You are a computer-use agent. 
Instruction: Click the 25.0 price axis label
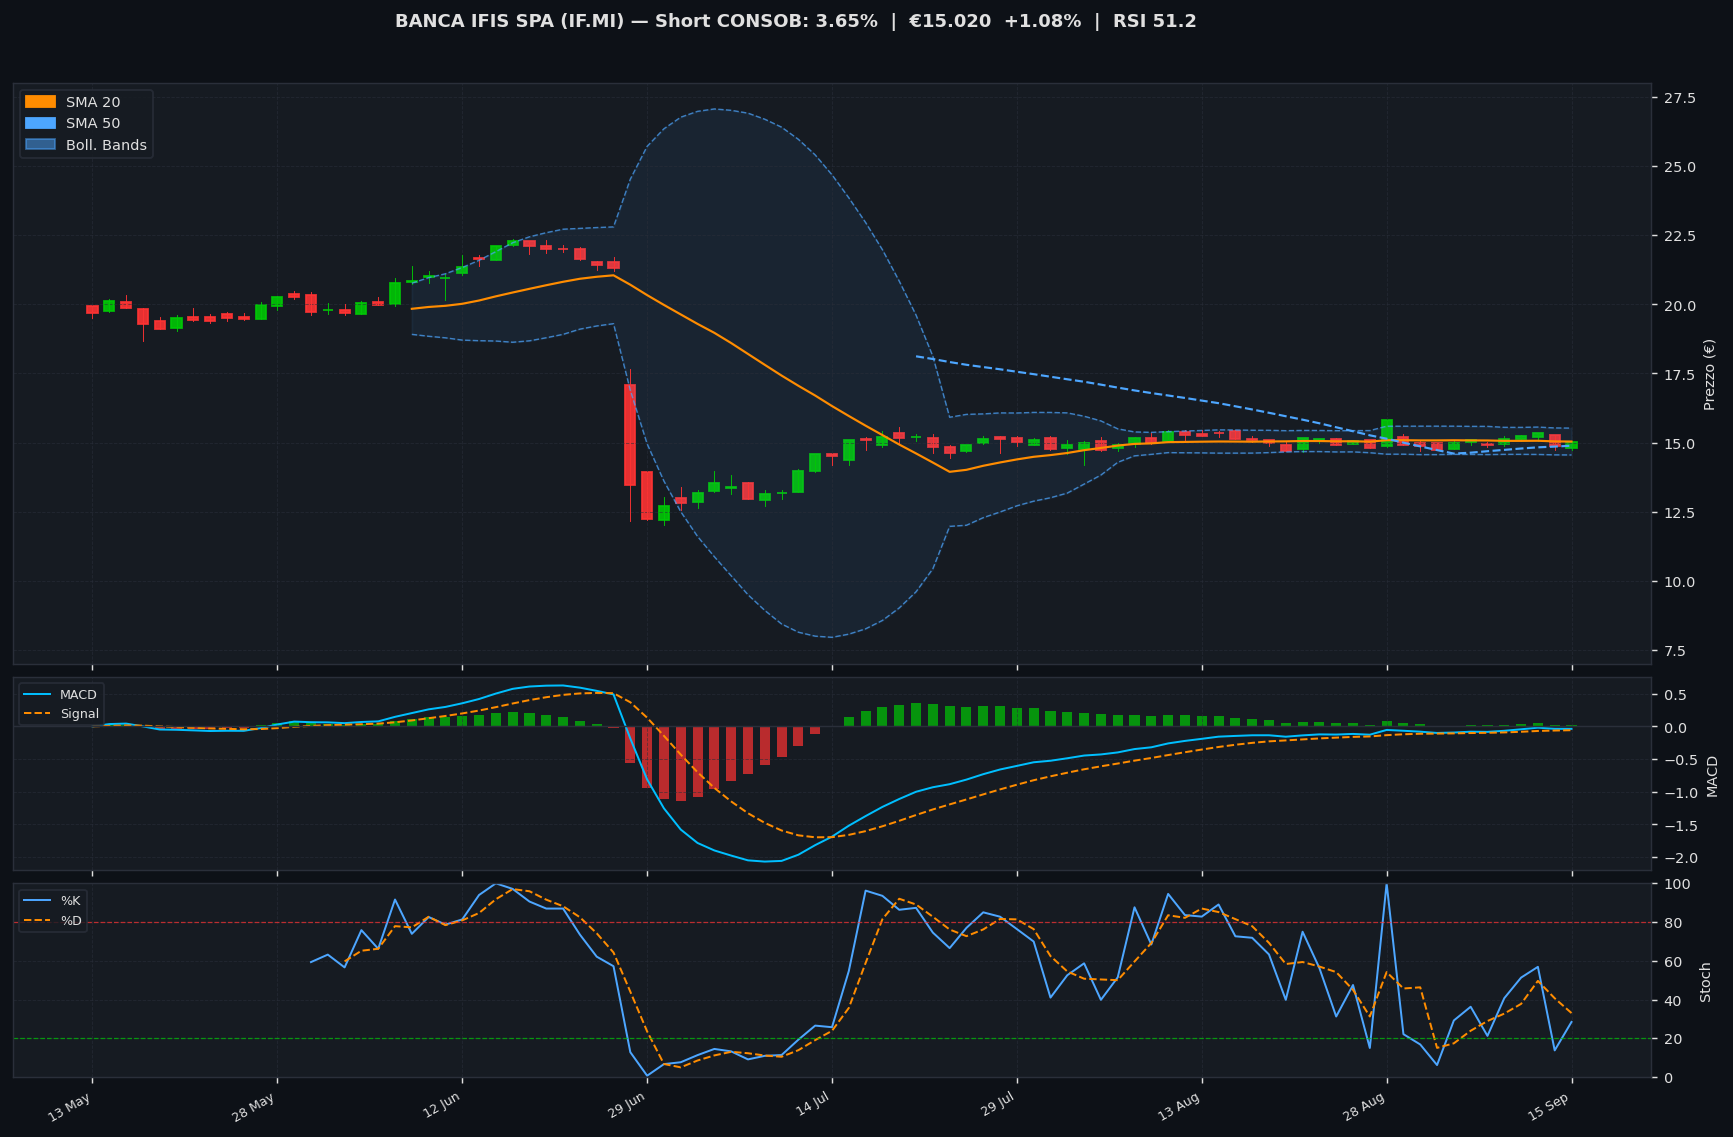[1679, 167]
